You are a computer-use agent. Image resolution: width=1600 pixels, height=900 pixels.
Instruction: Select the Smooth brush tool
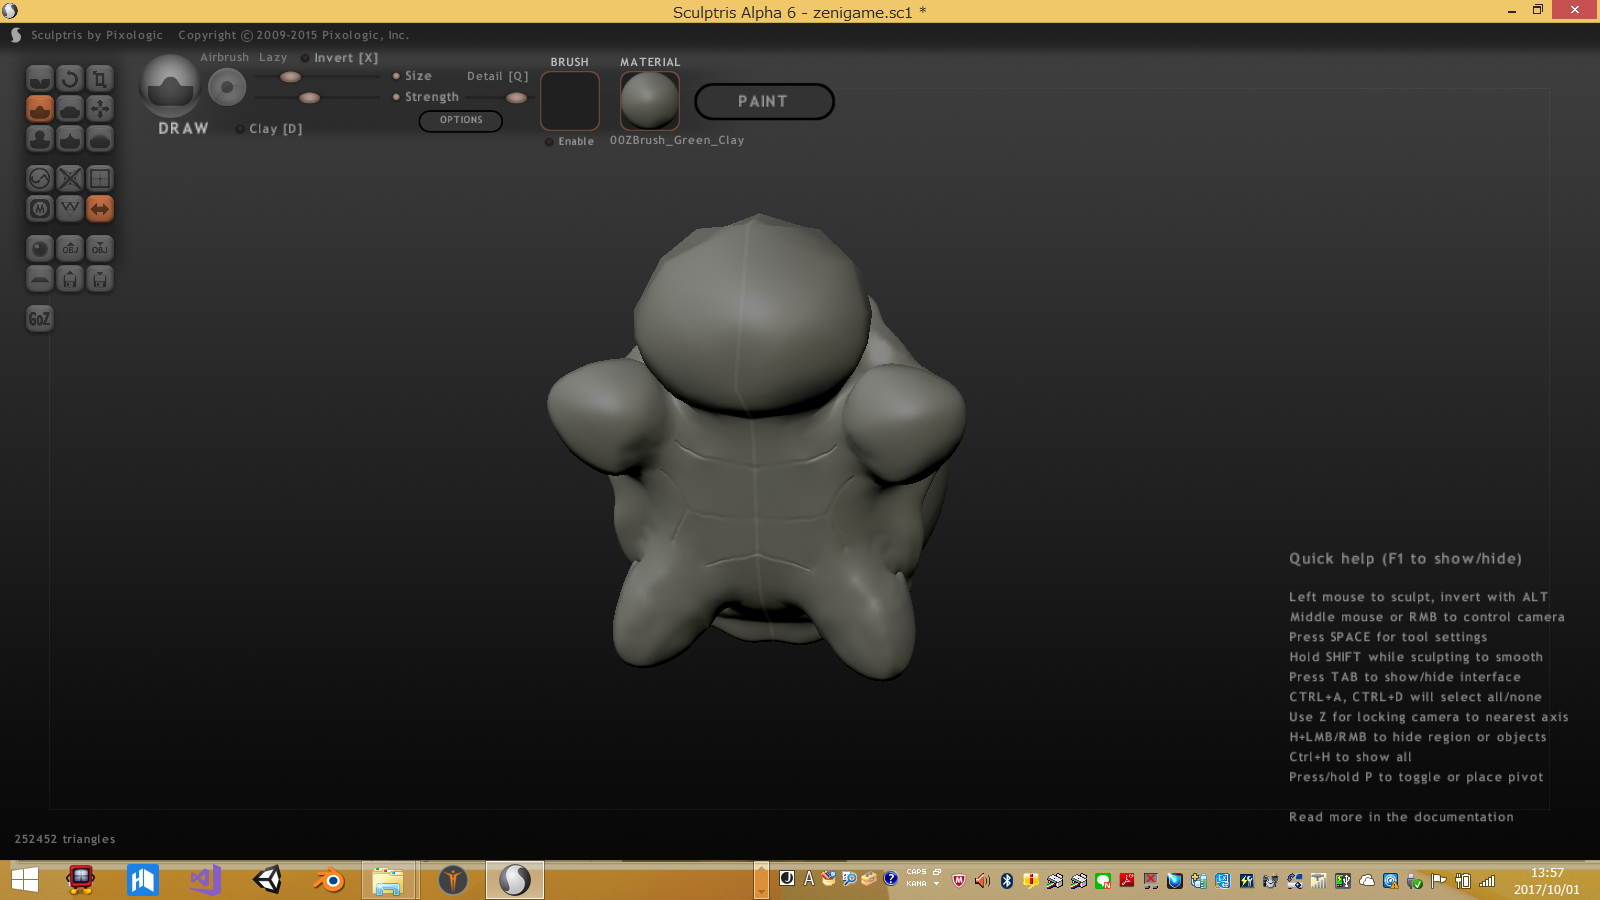click(100, 139)
